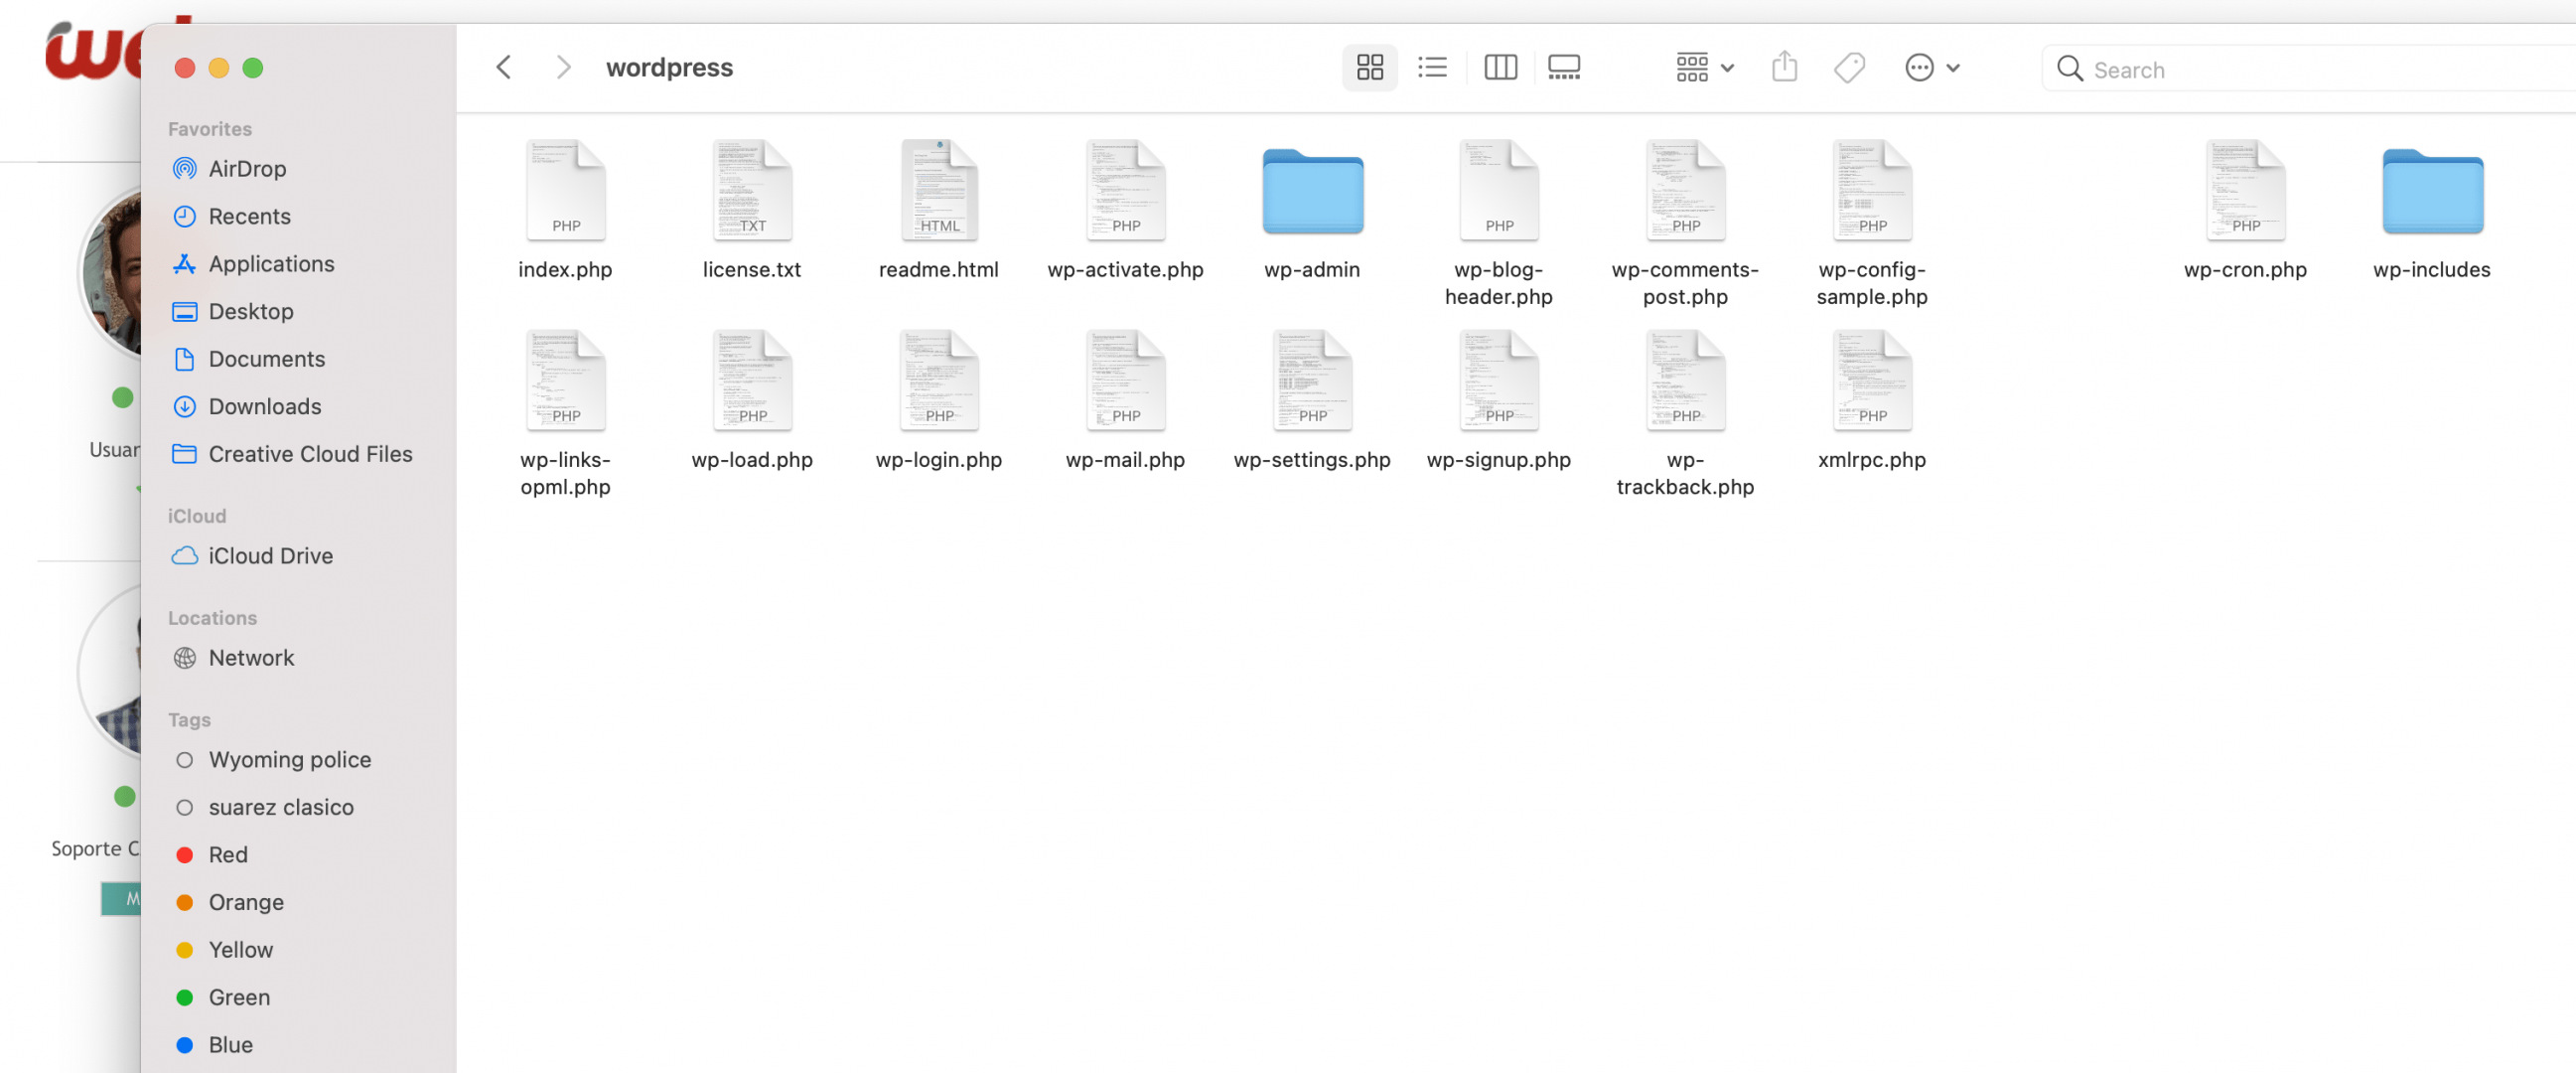This screenshot has height=1073, width=2576.
Task: Open Documents in the sidebar
Action: click(x=300, y=359)
